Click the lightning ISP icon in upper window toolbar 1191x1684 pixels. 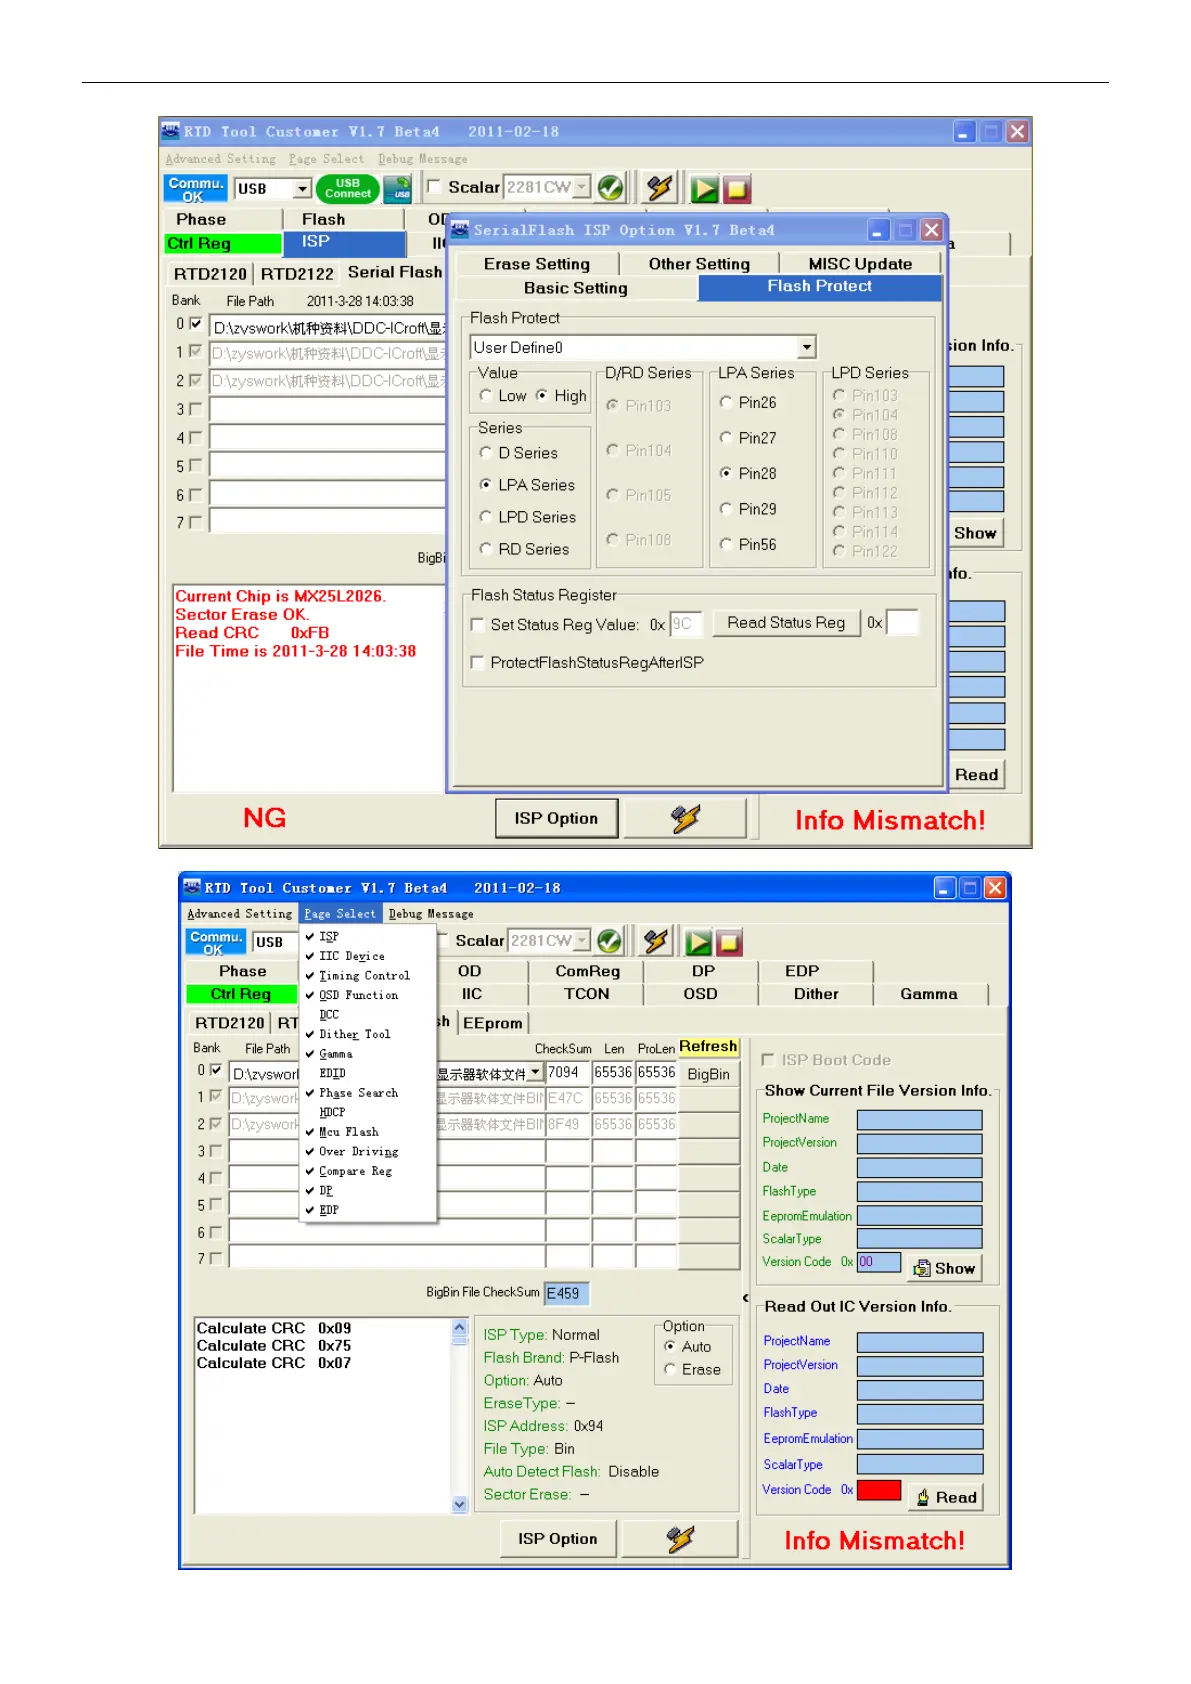pos(659,187)
